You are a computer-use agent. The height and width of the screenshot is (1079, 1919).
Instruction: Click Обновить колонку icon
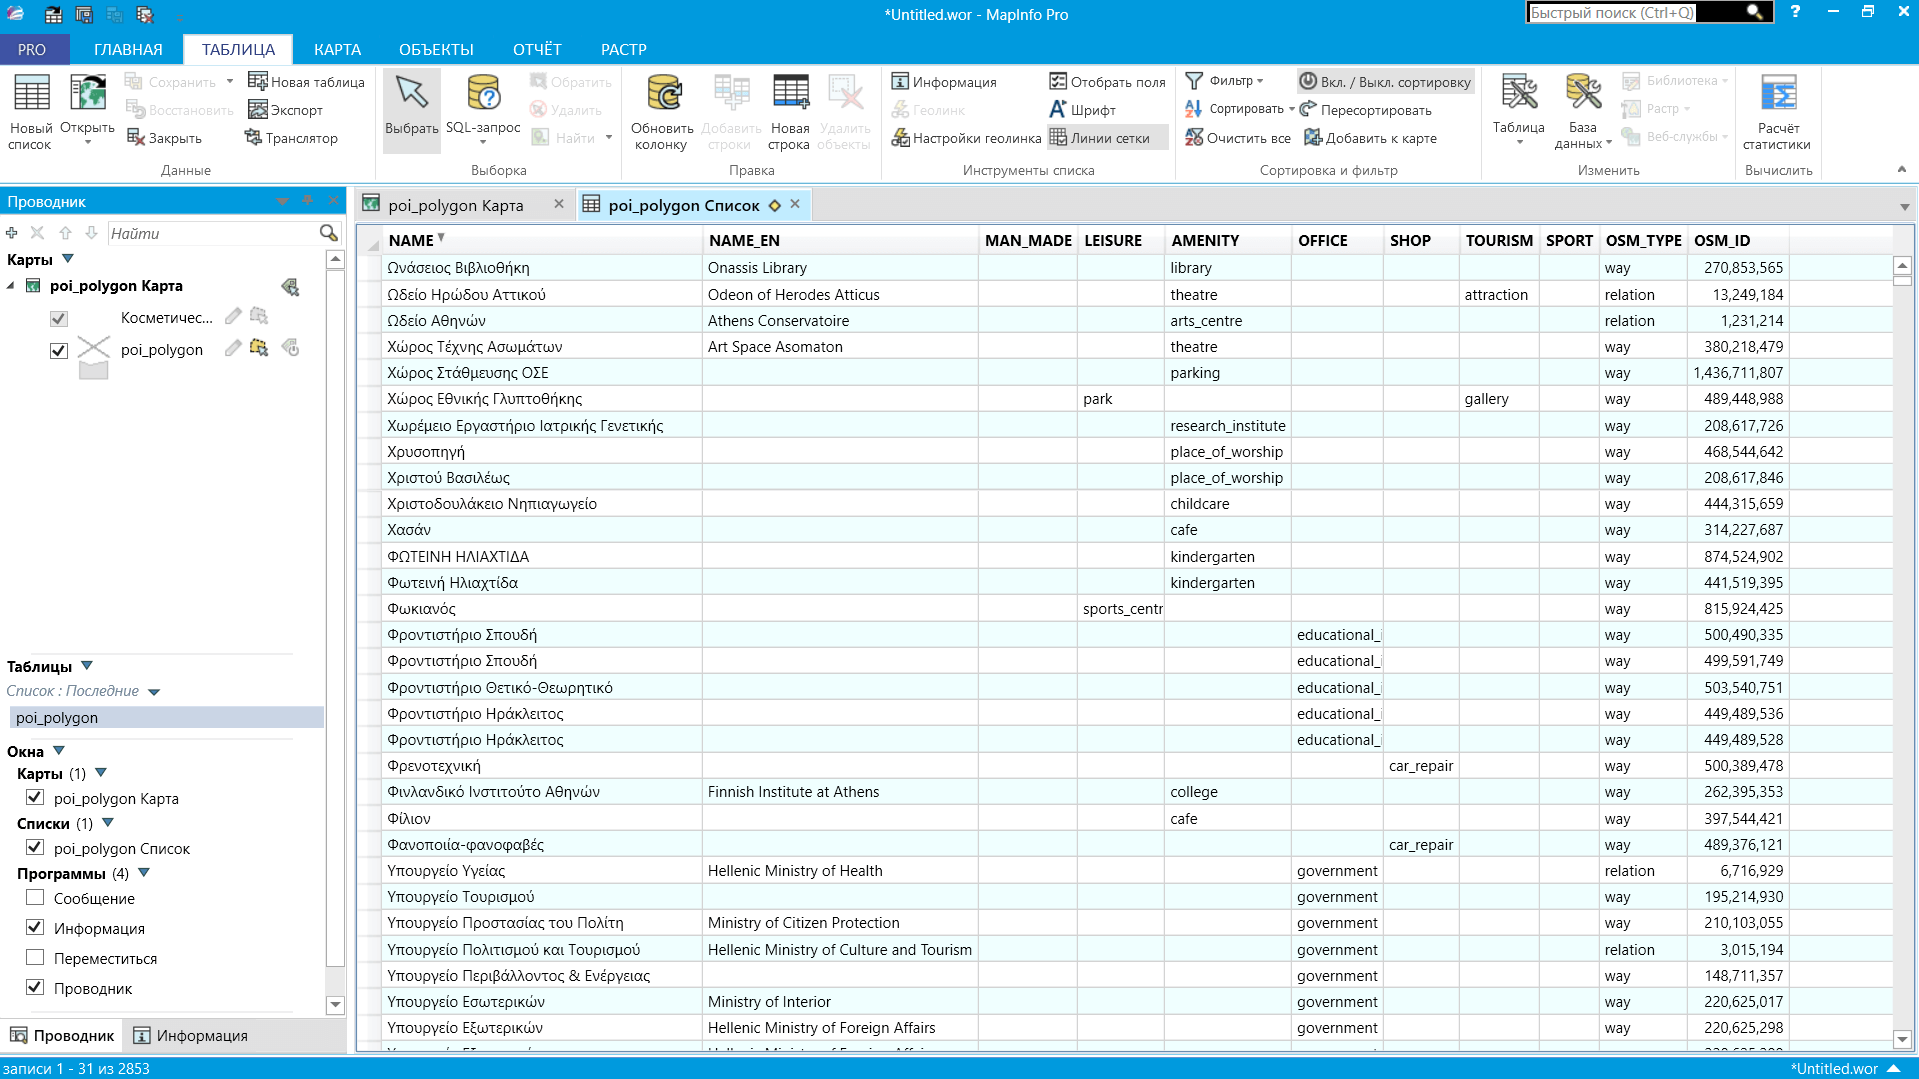click(x=661, y=108)
